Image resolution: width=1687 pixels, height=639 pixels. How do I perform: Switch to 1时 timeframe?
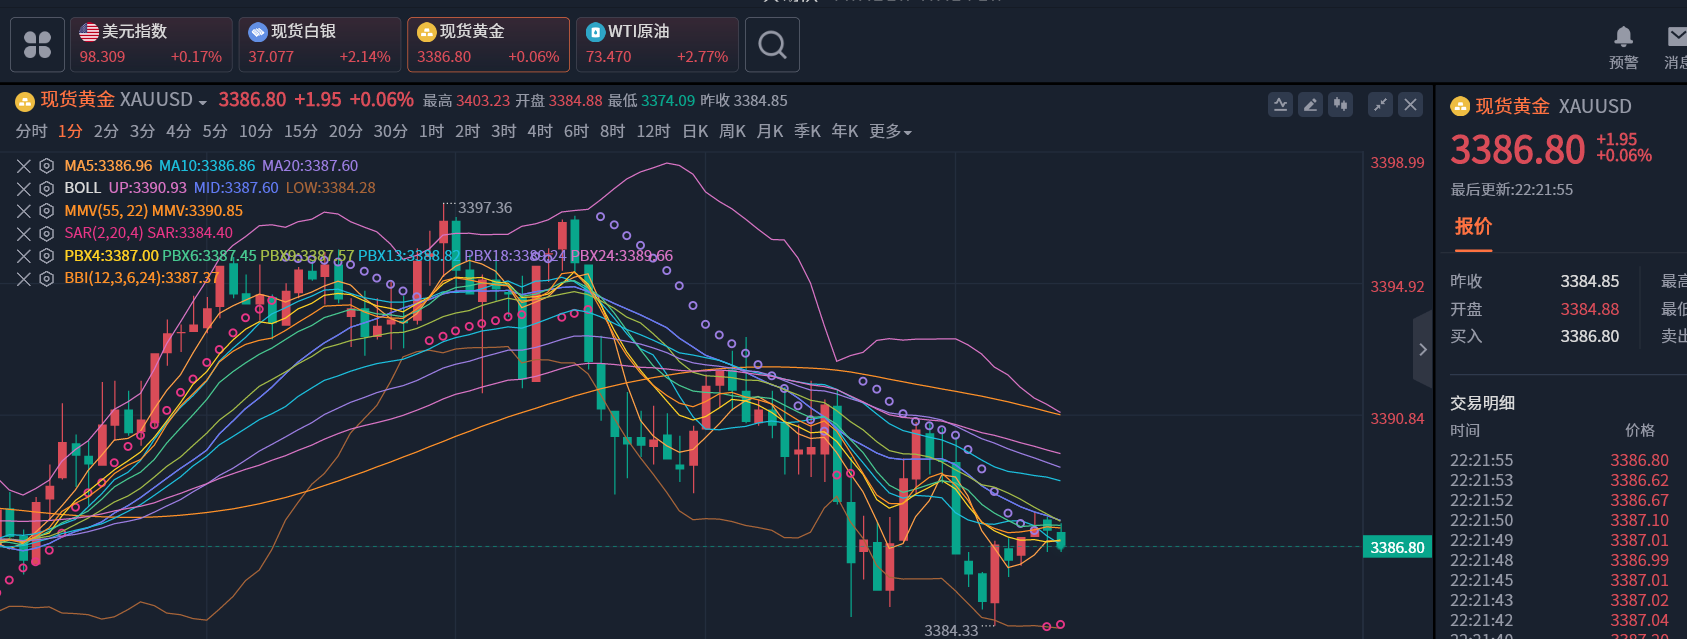click(431, 131)
